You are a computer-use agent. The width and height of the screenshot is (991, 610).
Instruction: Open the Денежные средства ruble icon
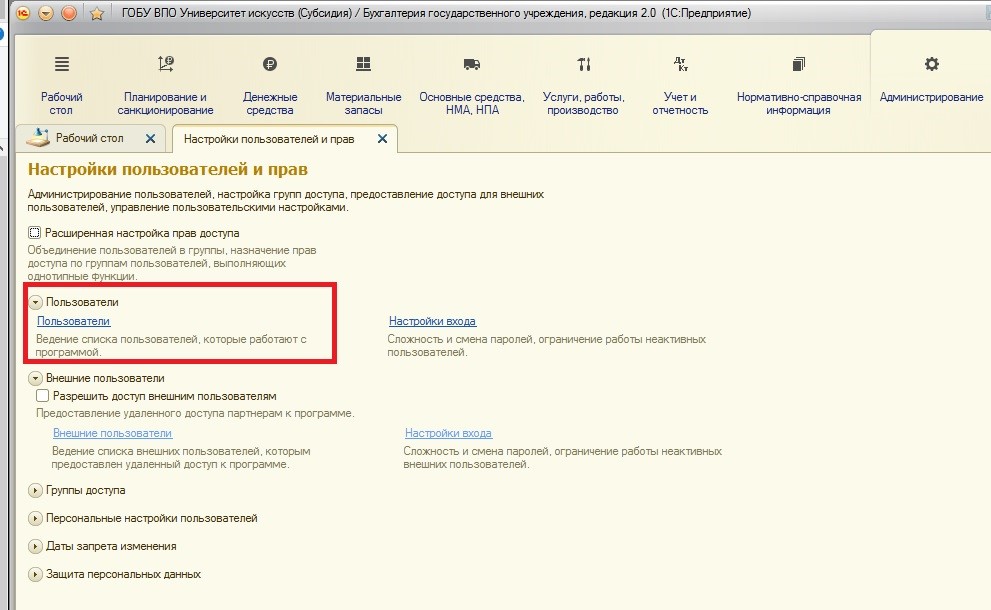tap(270, 64)
